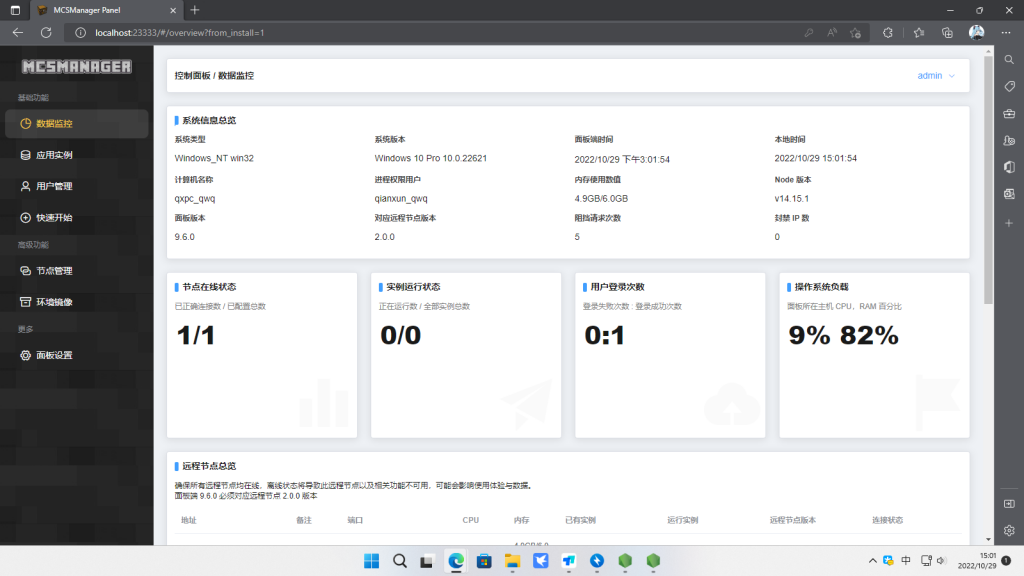This screenshot has width=1024, height=576.
Task: Open 面板设置 in the sidebar
Action: [76, 355]
